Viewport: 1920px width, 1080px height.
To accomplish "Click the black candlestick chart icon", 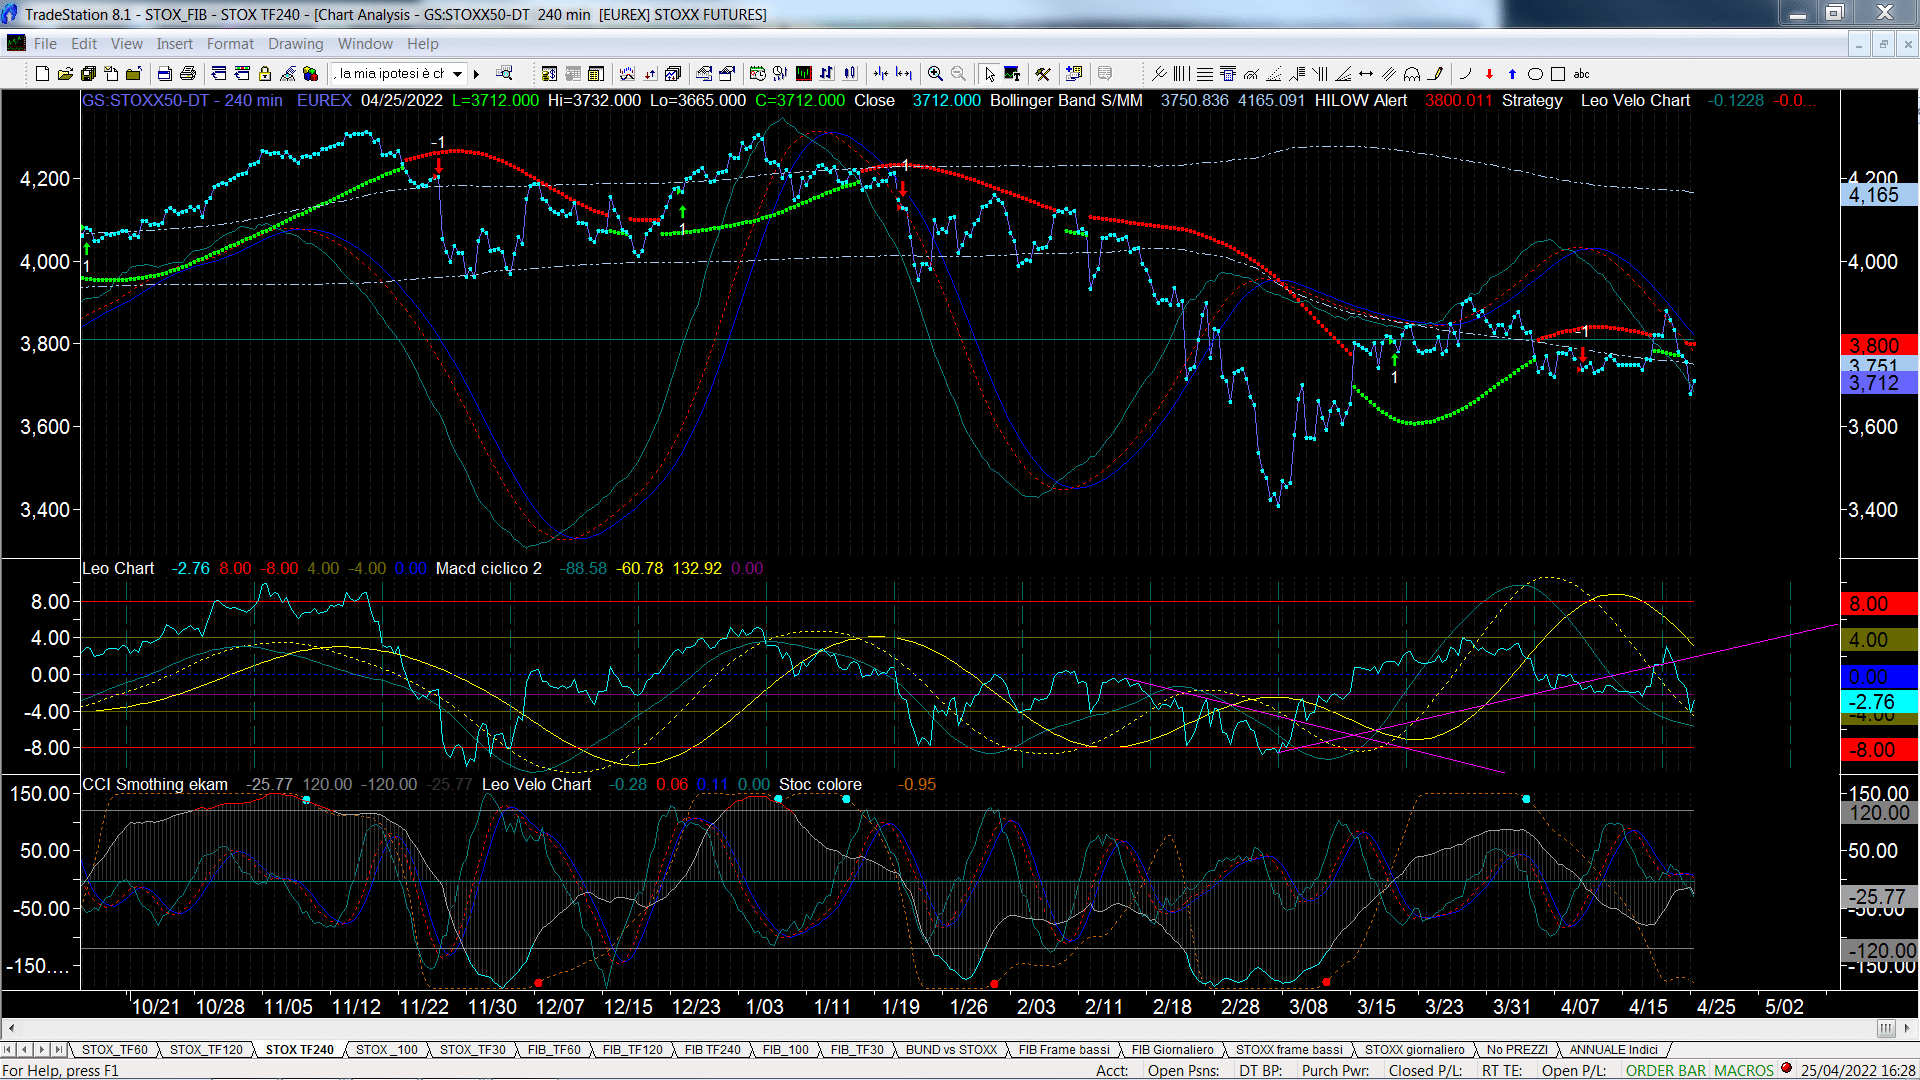I will (804, 74).
